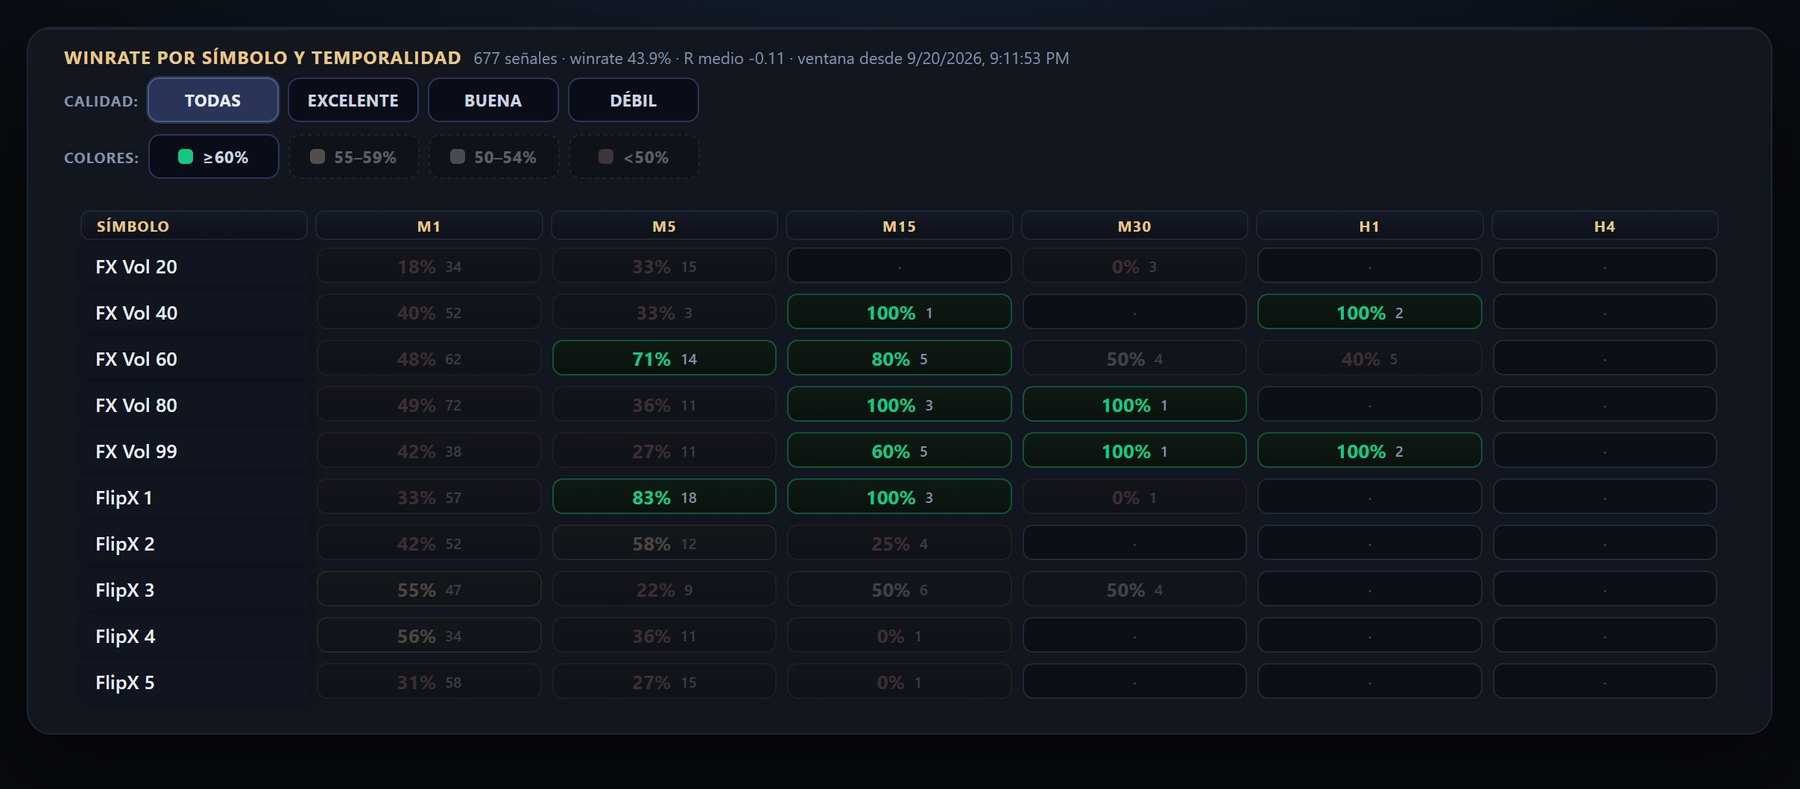Image resolution: width=1800 pixels, height=789 pixels.
Task: Click the M30 column header
Action: (1134, 225)
